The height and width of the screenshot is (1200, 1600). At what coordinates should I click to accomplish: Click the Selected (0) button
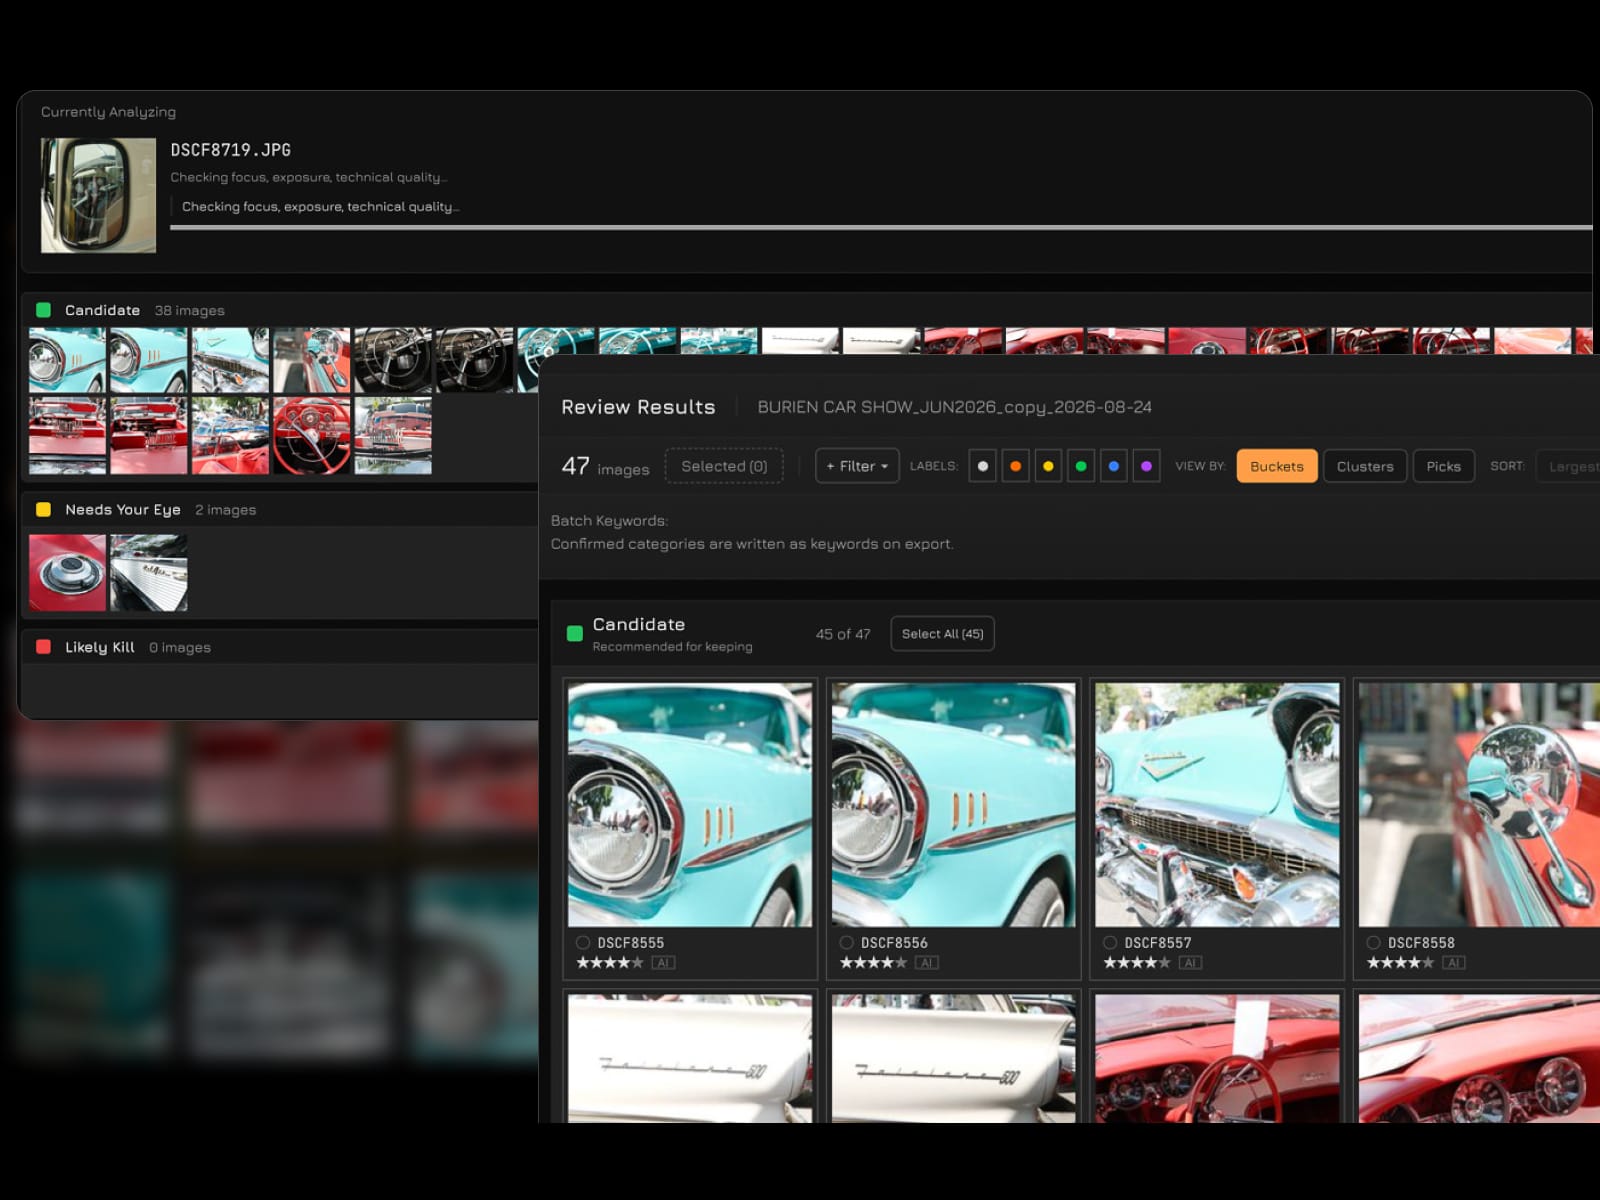[x=724, y=466]
